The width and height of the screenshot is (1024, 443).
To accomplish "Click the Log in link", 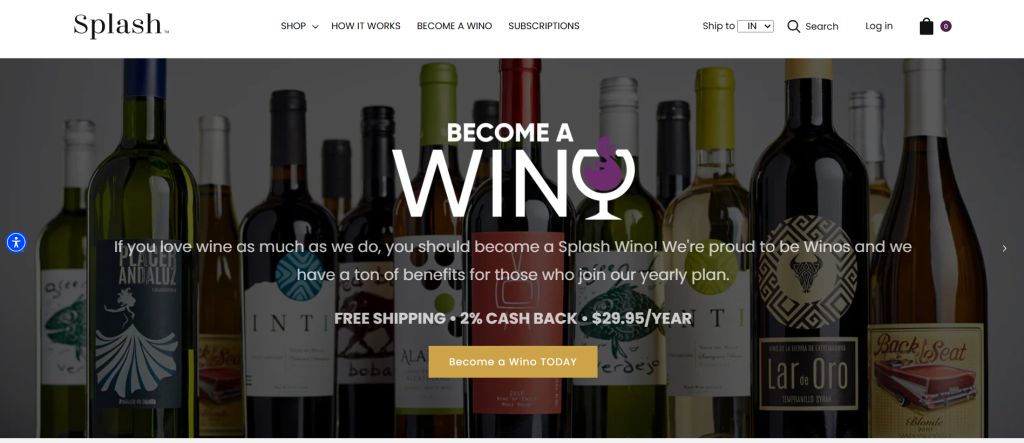I will 879,26.
